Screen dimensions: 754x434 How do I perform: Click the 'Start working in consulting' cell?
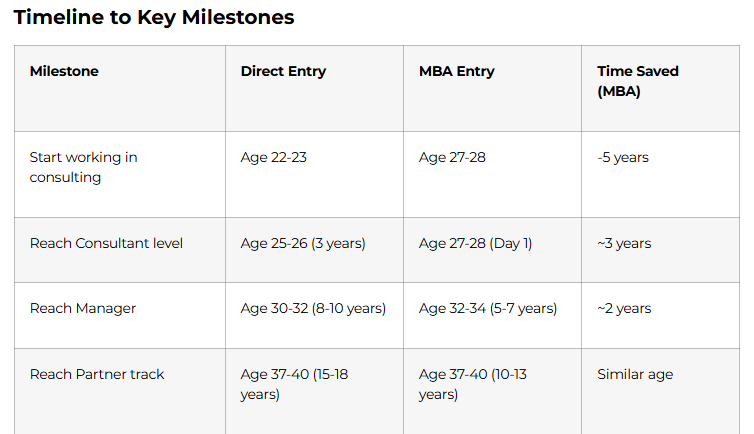click(x=83, y=167)
